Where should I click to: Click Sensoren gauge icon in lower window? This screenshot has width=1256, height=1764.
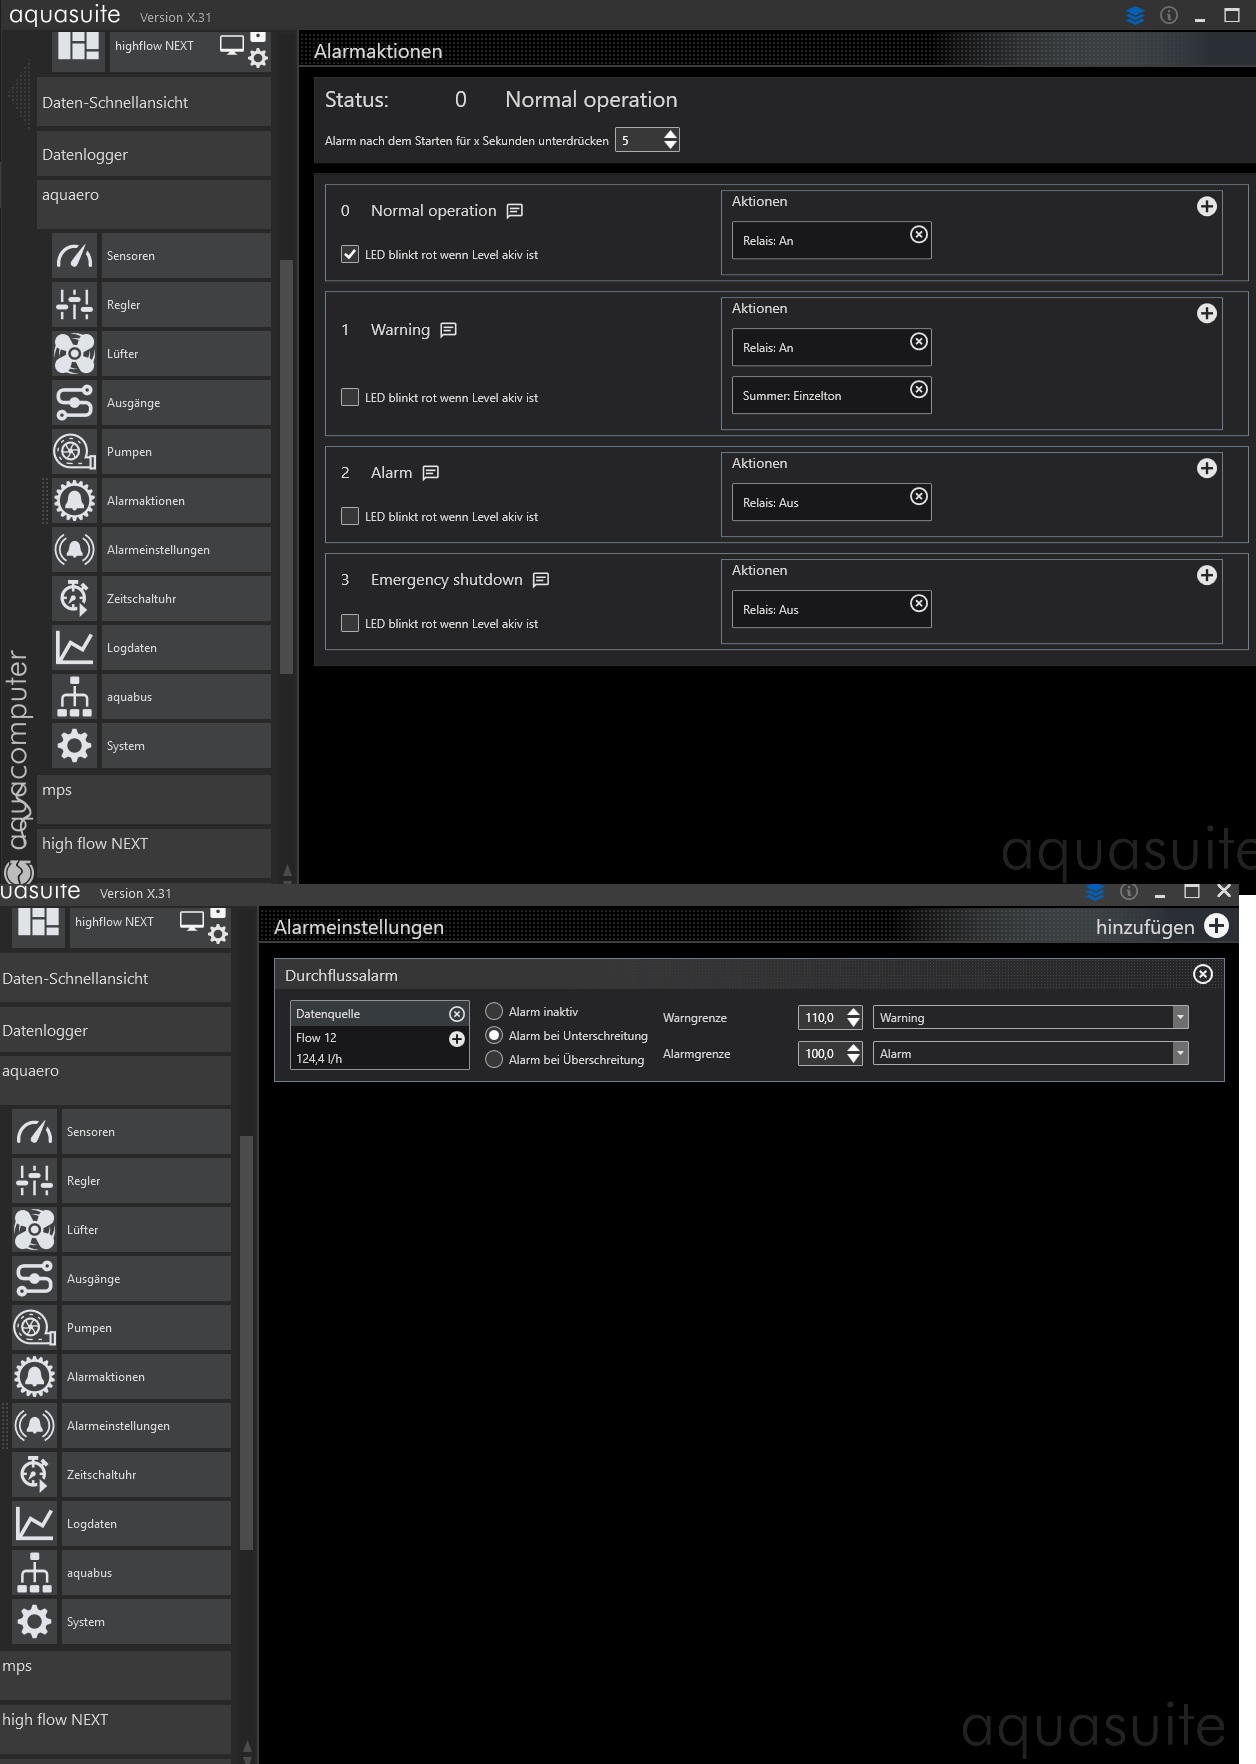pos(34,1132)
